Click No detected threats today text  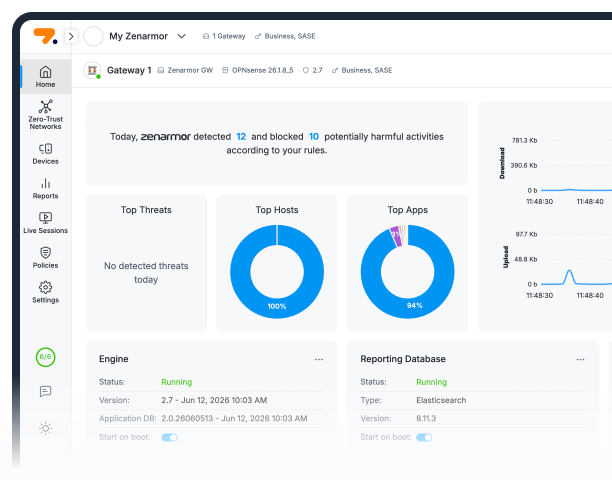point(146,273)
